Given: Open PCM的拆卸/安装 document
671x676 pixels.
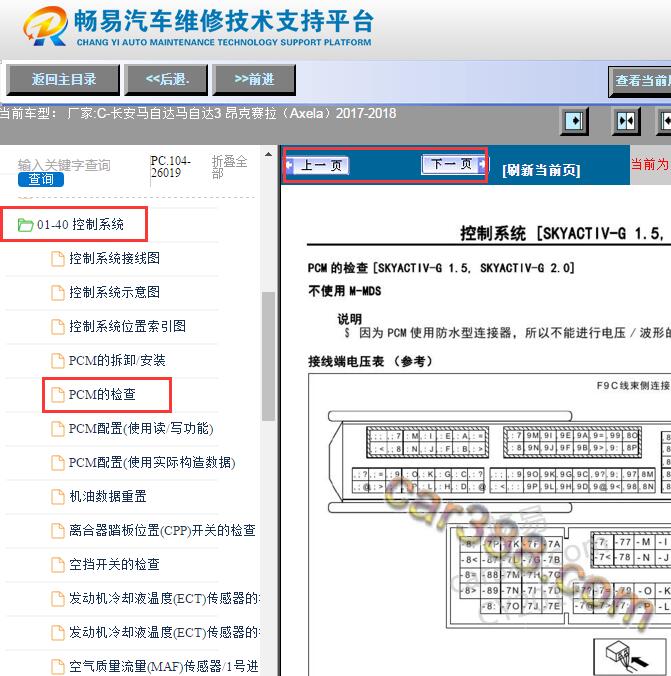Looking at the screenshot, I should (117, 360).
